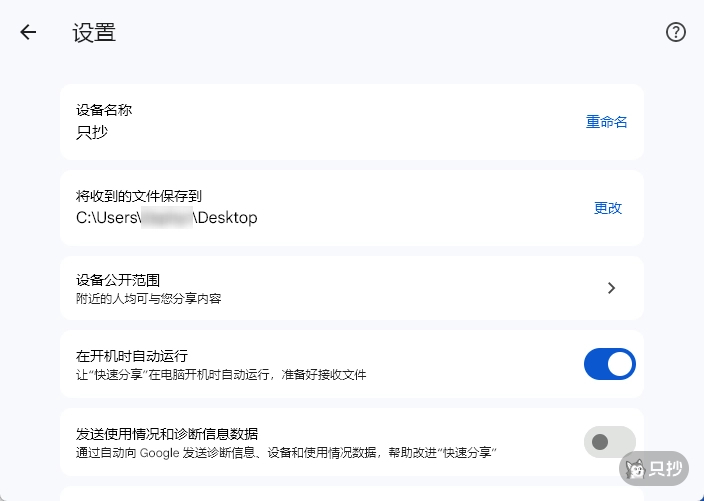Click 附近的人均可与您分享内容 description
This screenshot has width=704, height=501.
click(x=149, y=299)
